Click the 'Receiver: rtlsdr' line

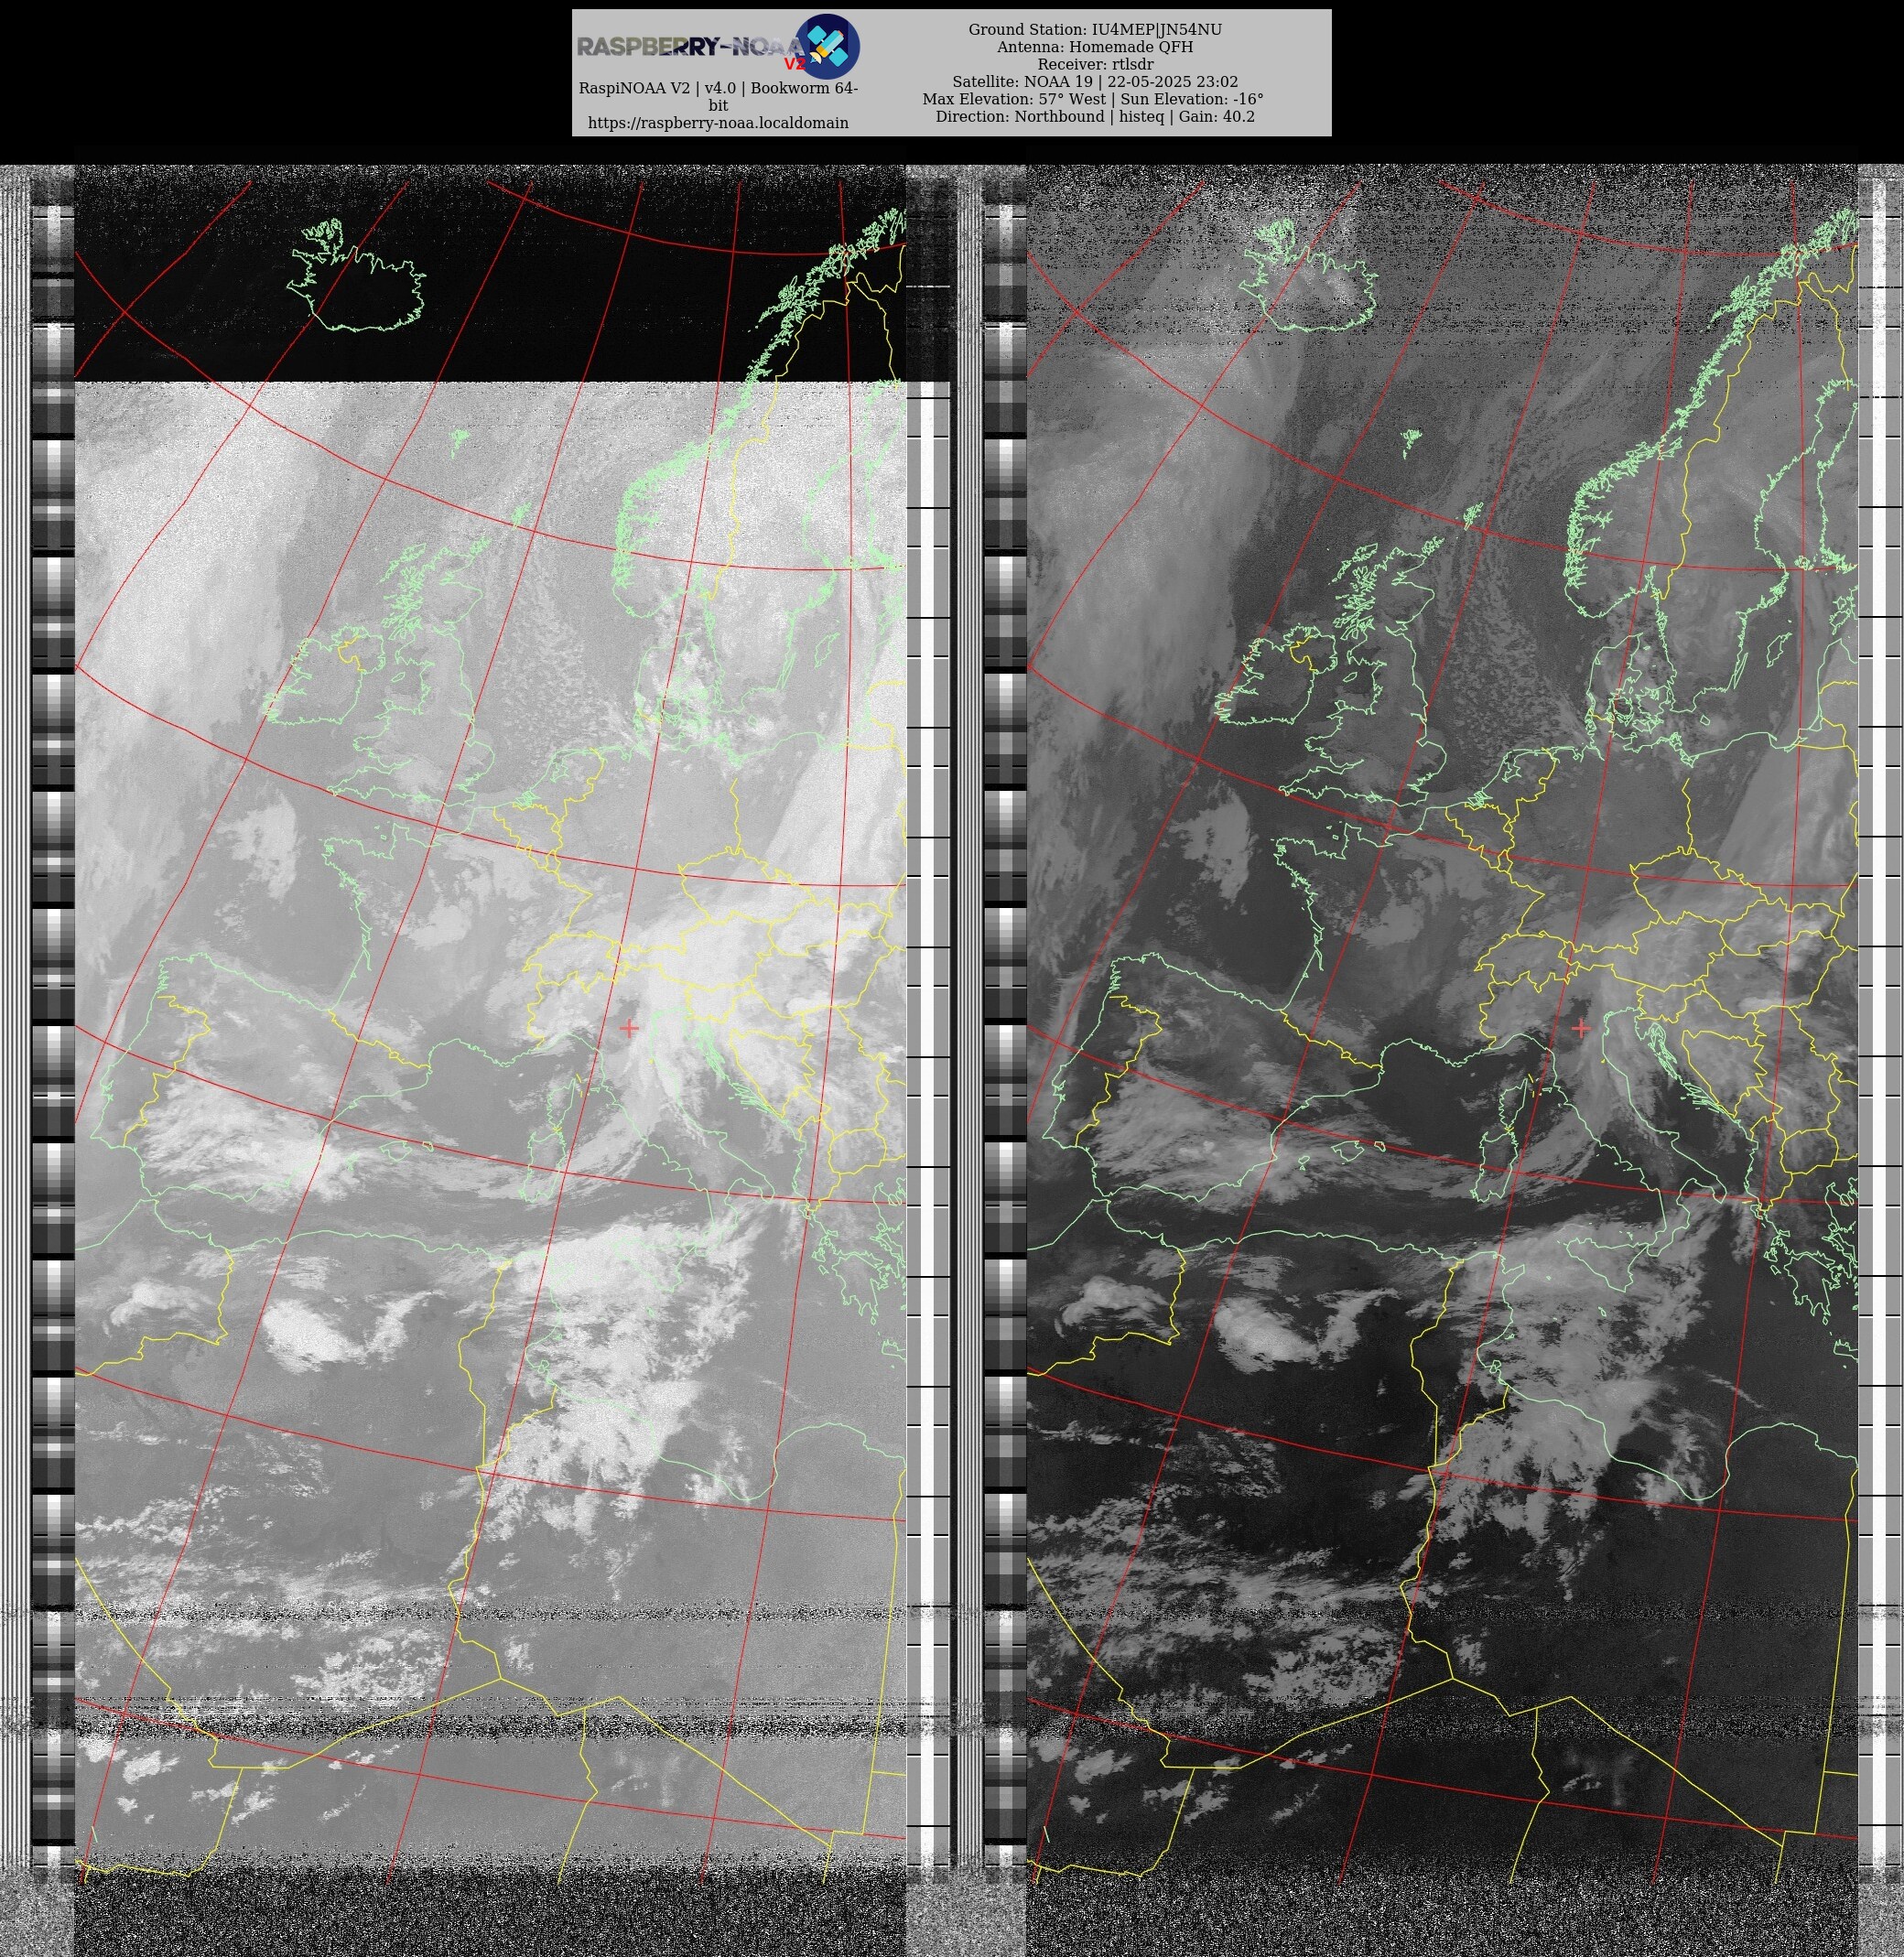(x=1095, y=64)
